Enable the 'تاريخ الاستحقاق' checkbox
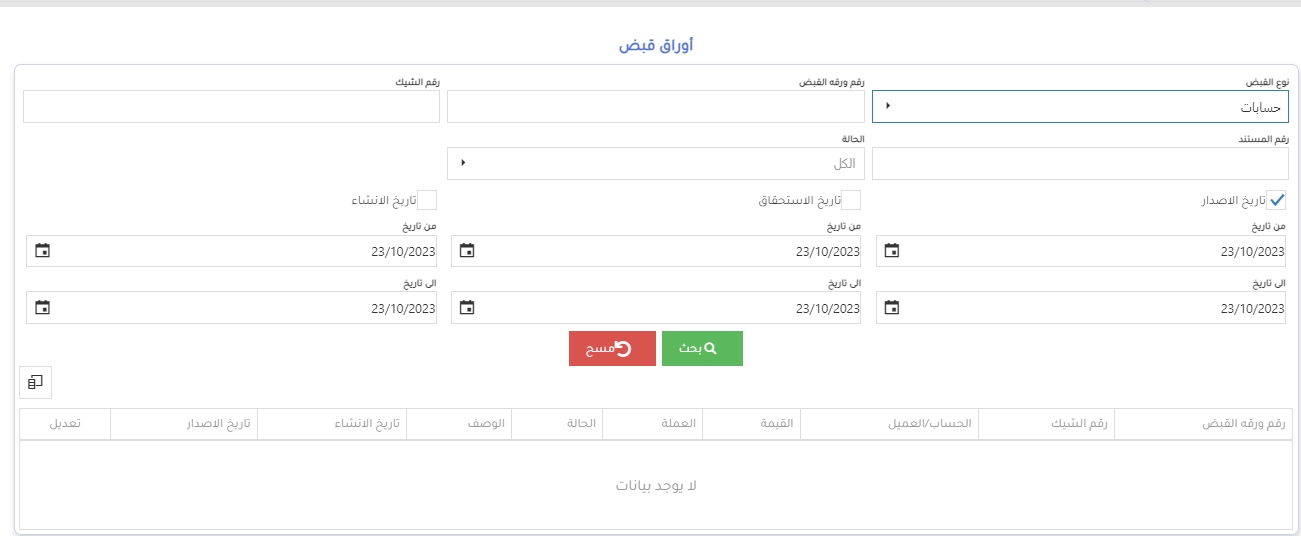The height and width of the screenshot is (536, 1301). click(x=851, y=200)
